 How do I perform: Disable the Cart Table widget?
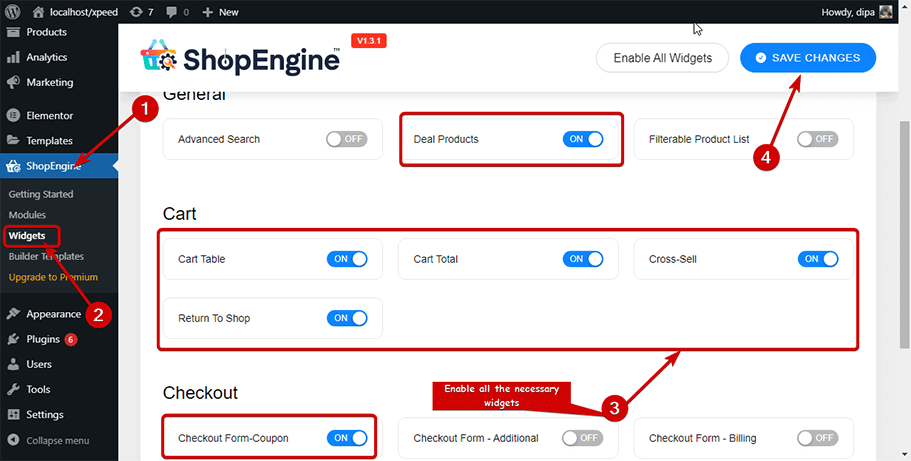[347, 259]
